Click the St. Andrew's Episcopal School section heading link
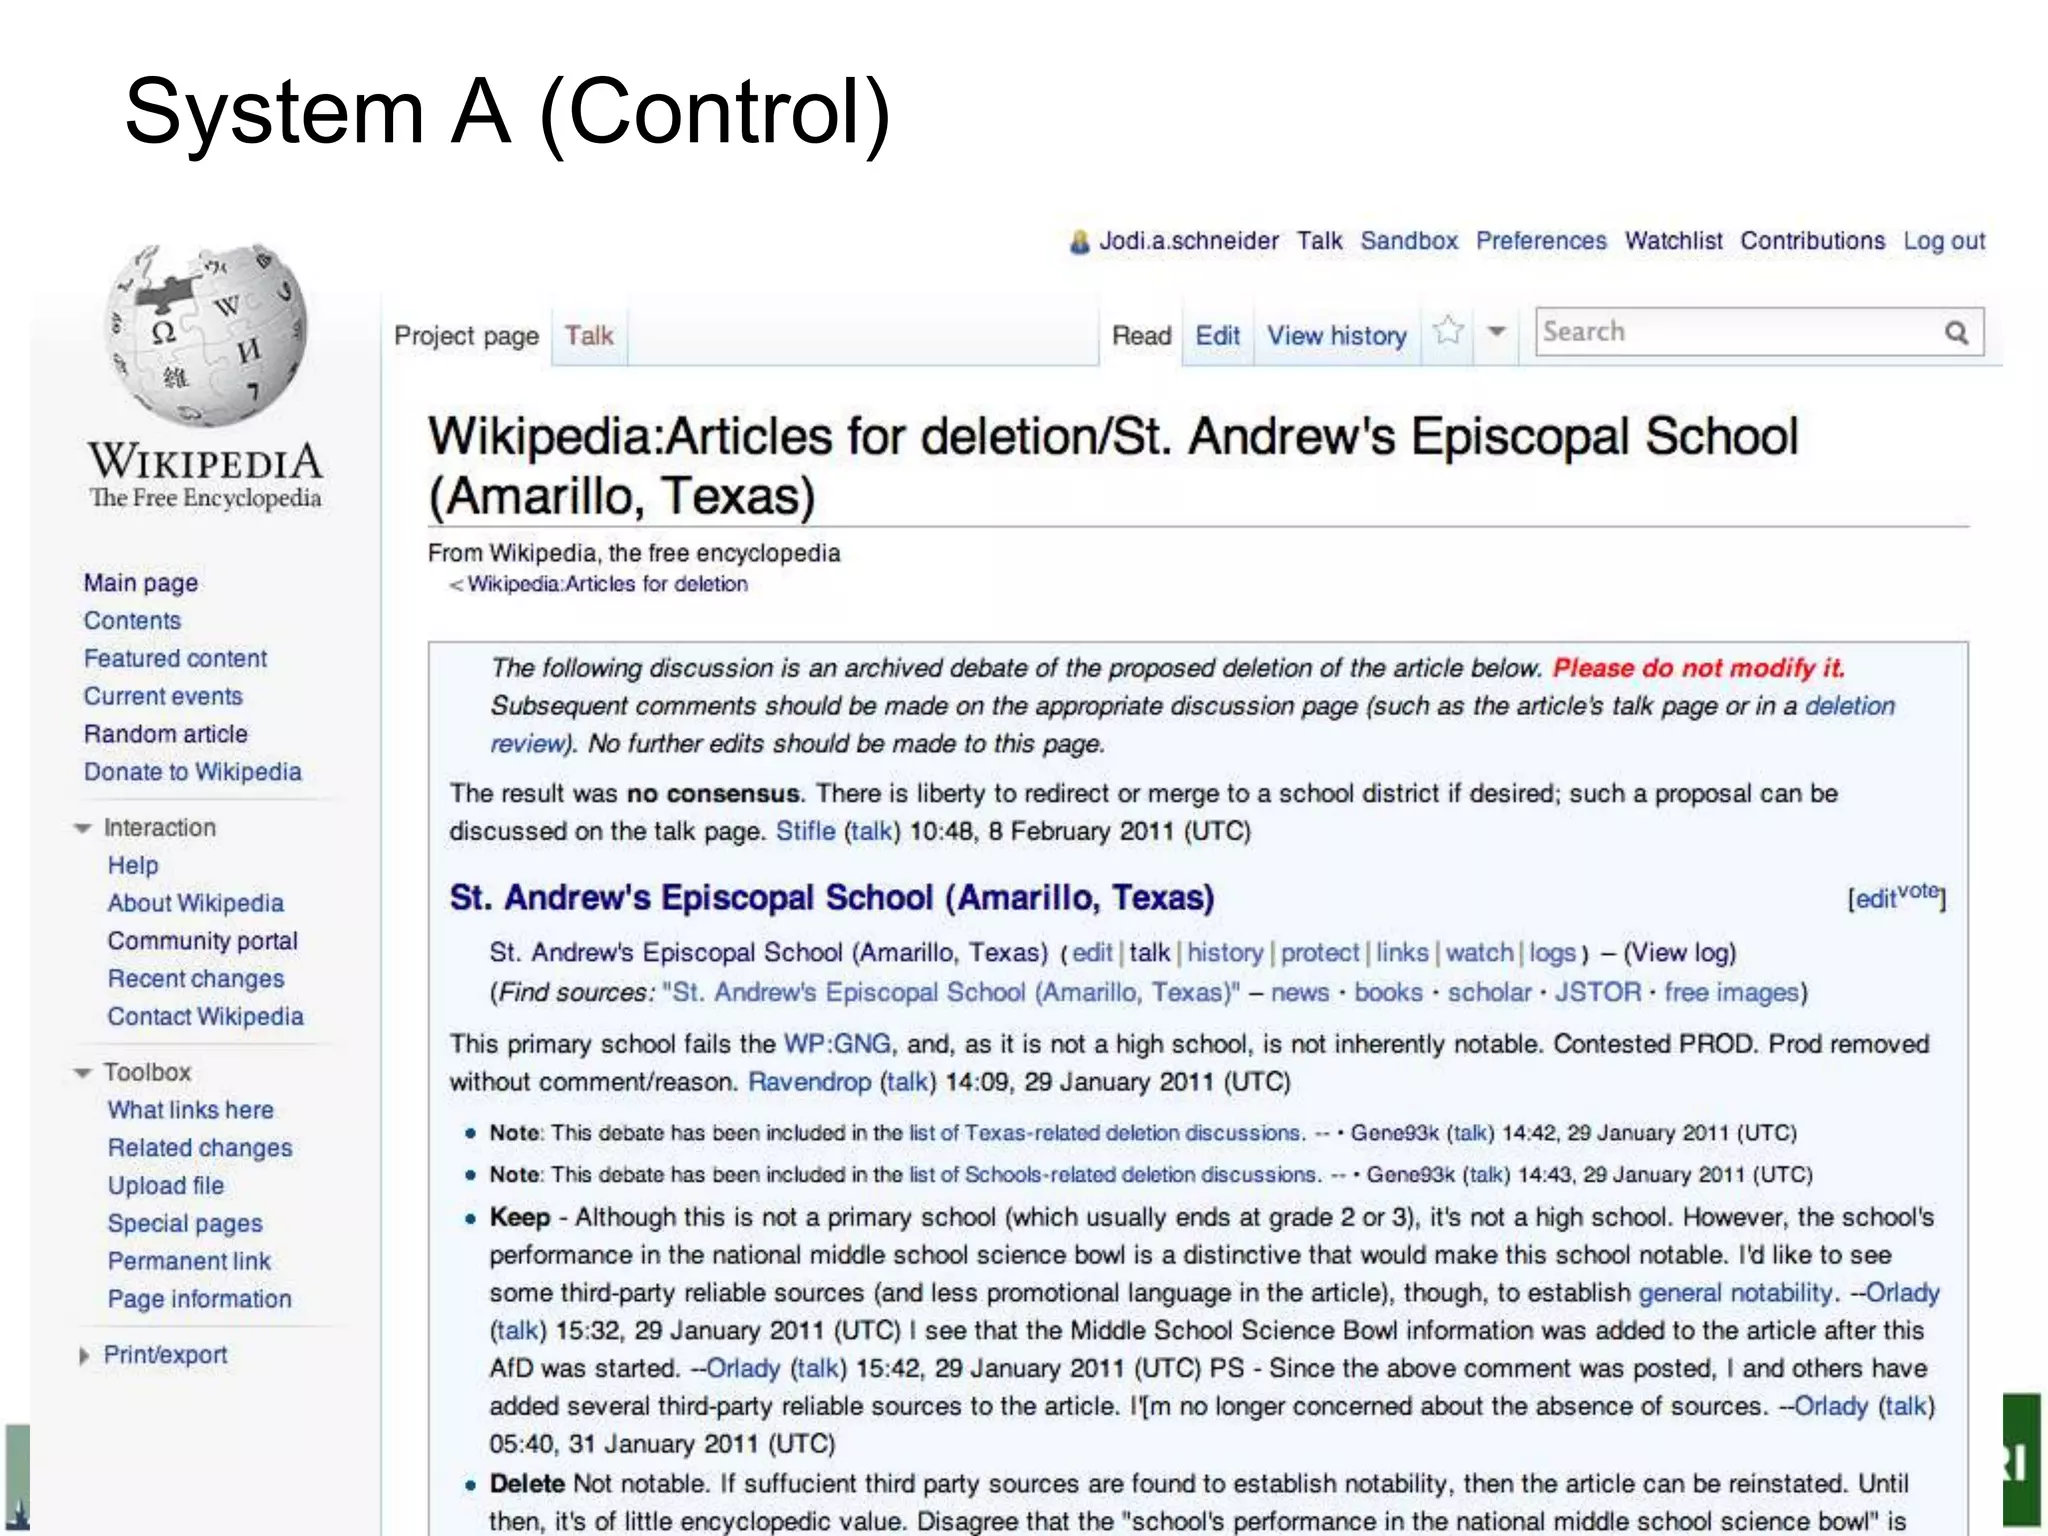Image resolution: width=2048 pixels, height=1536 pixels. pos(832,897)
